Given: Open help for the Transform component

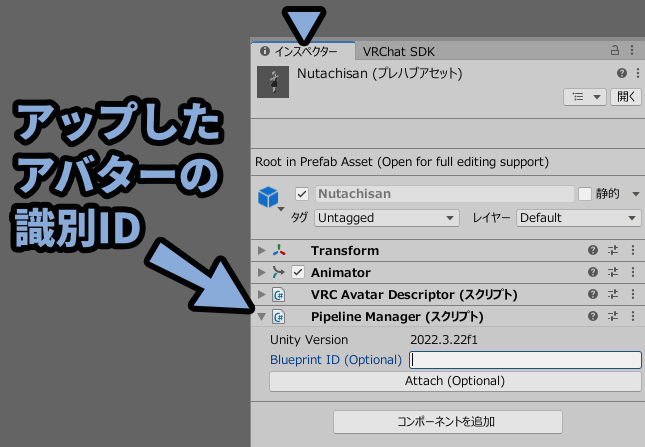Looking at the screenshot, I should click(x=593, y=250).
